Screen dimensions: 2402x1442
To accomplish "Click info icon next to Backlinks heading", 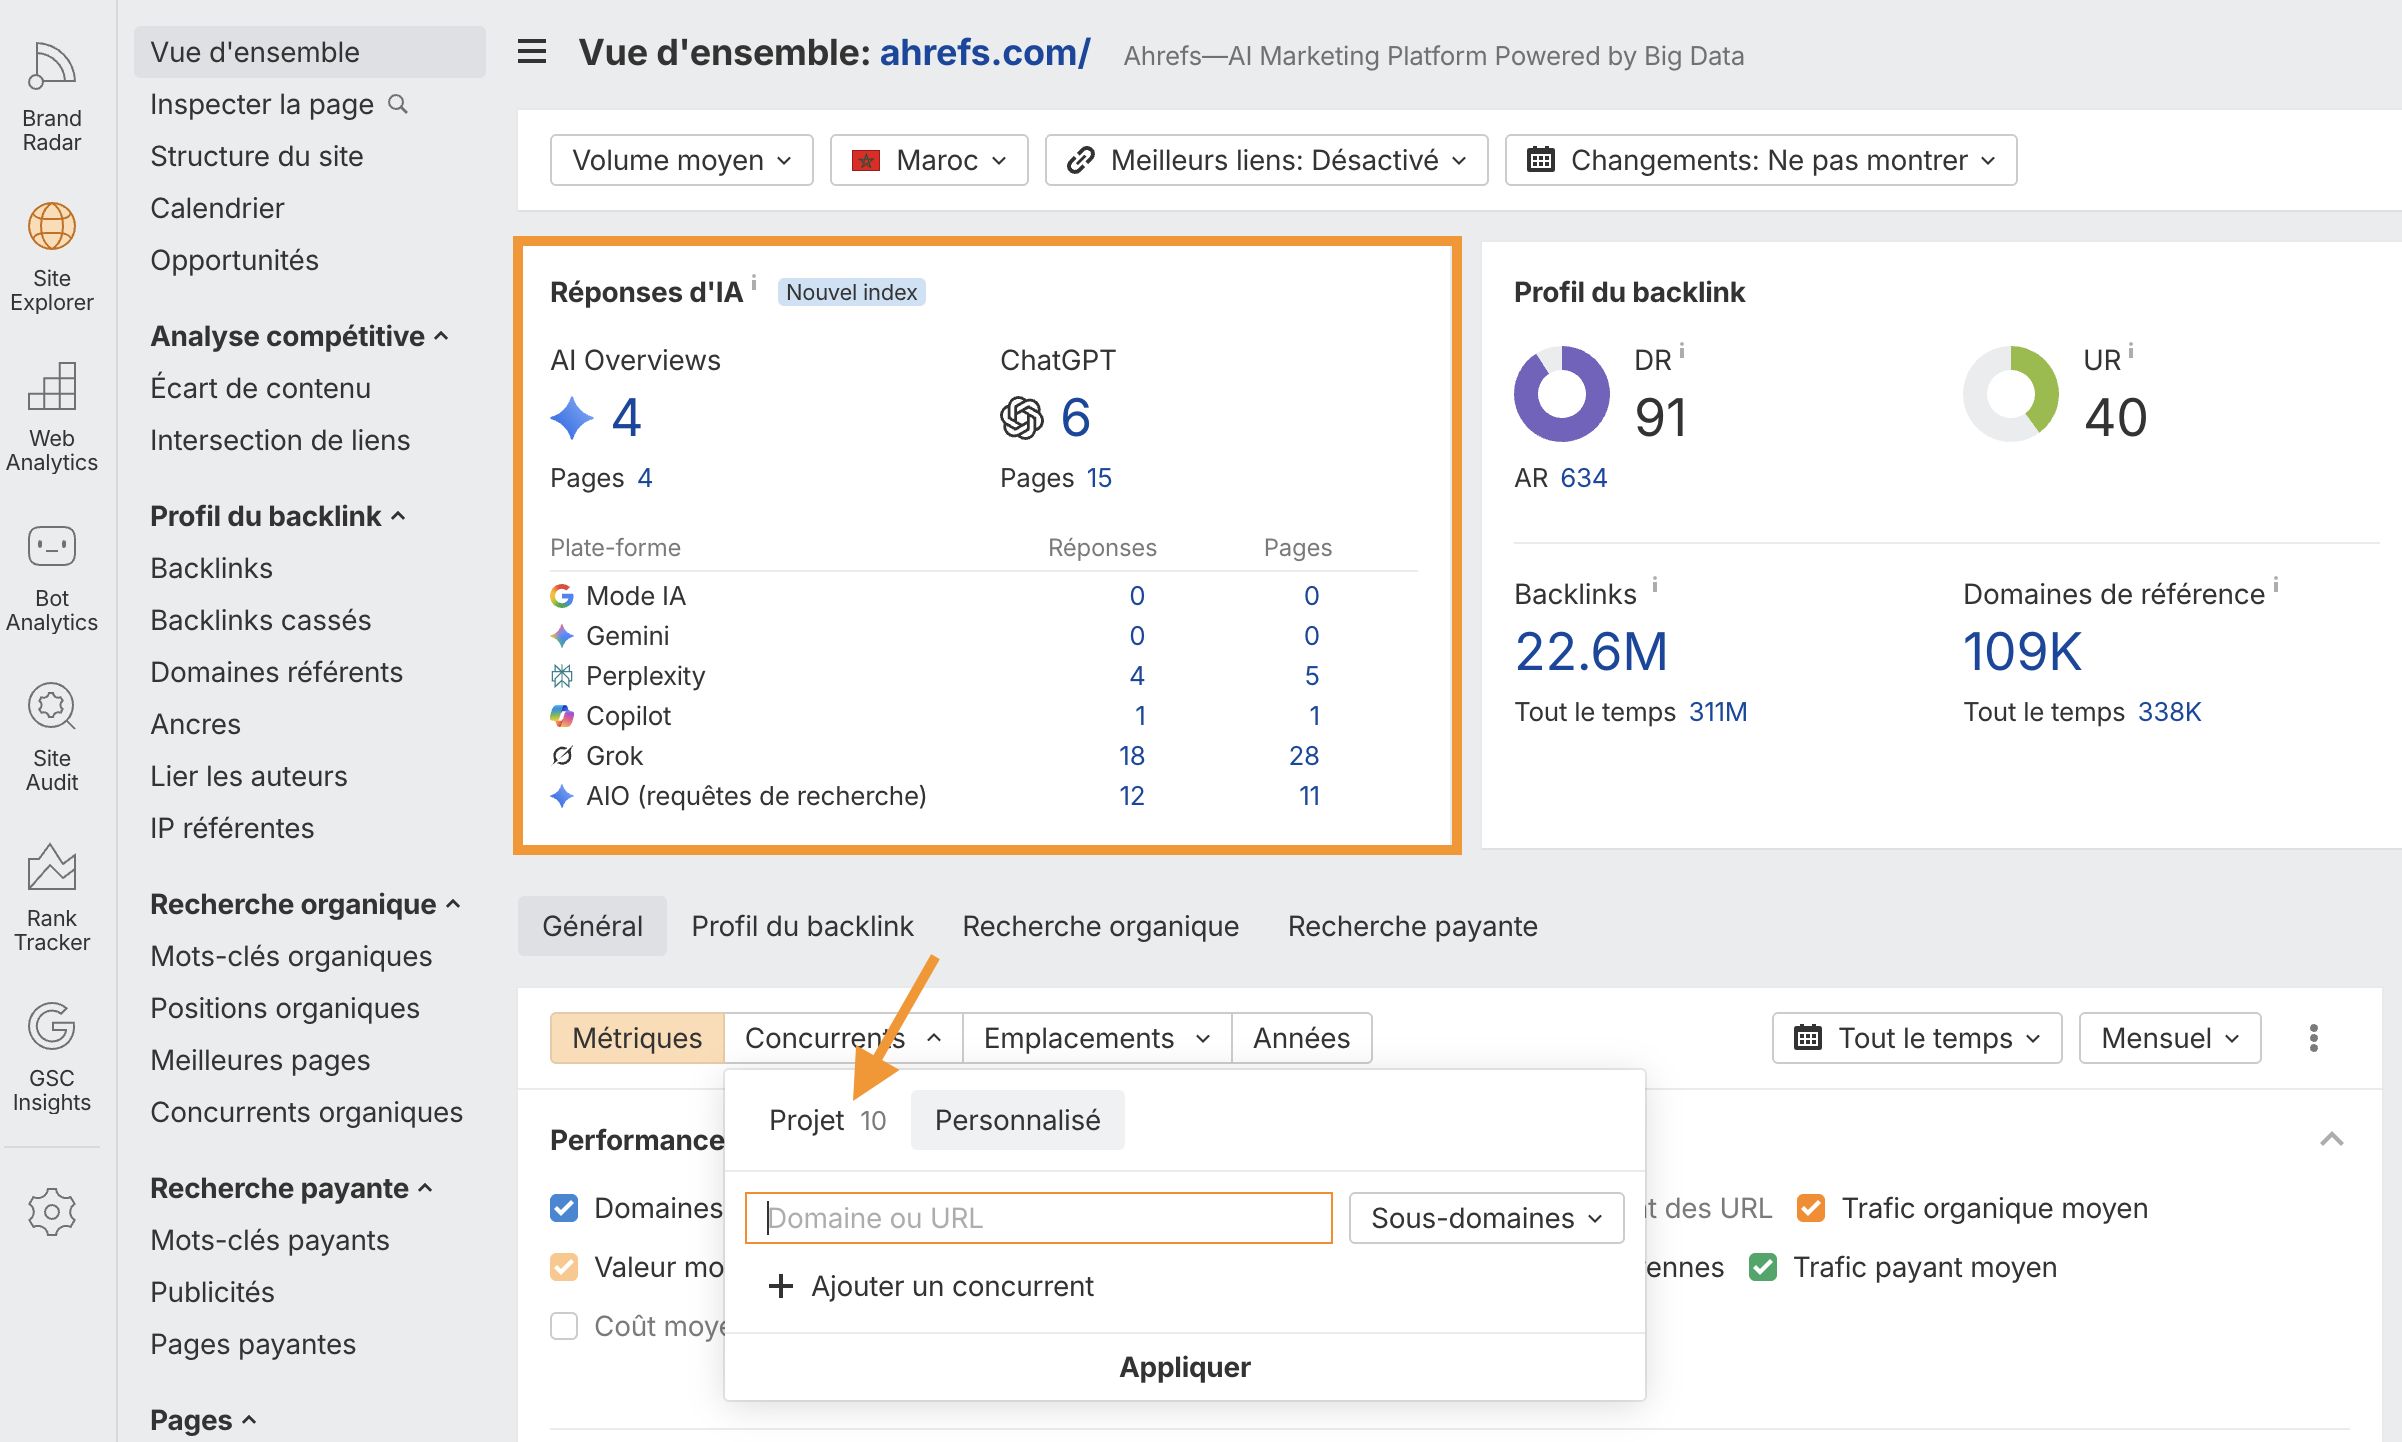I will click(x=1655, y=585).
